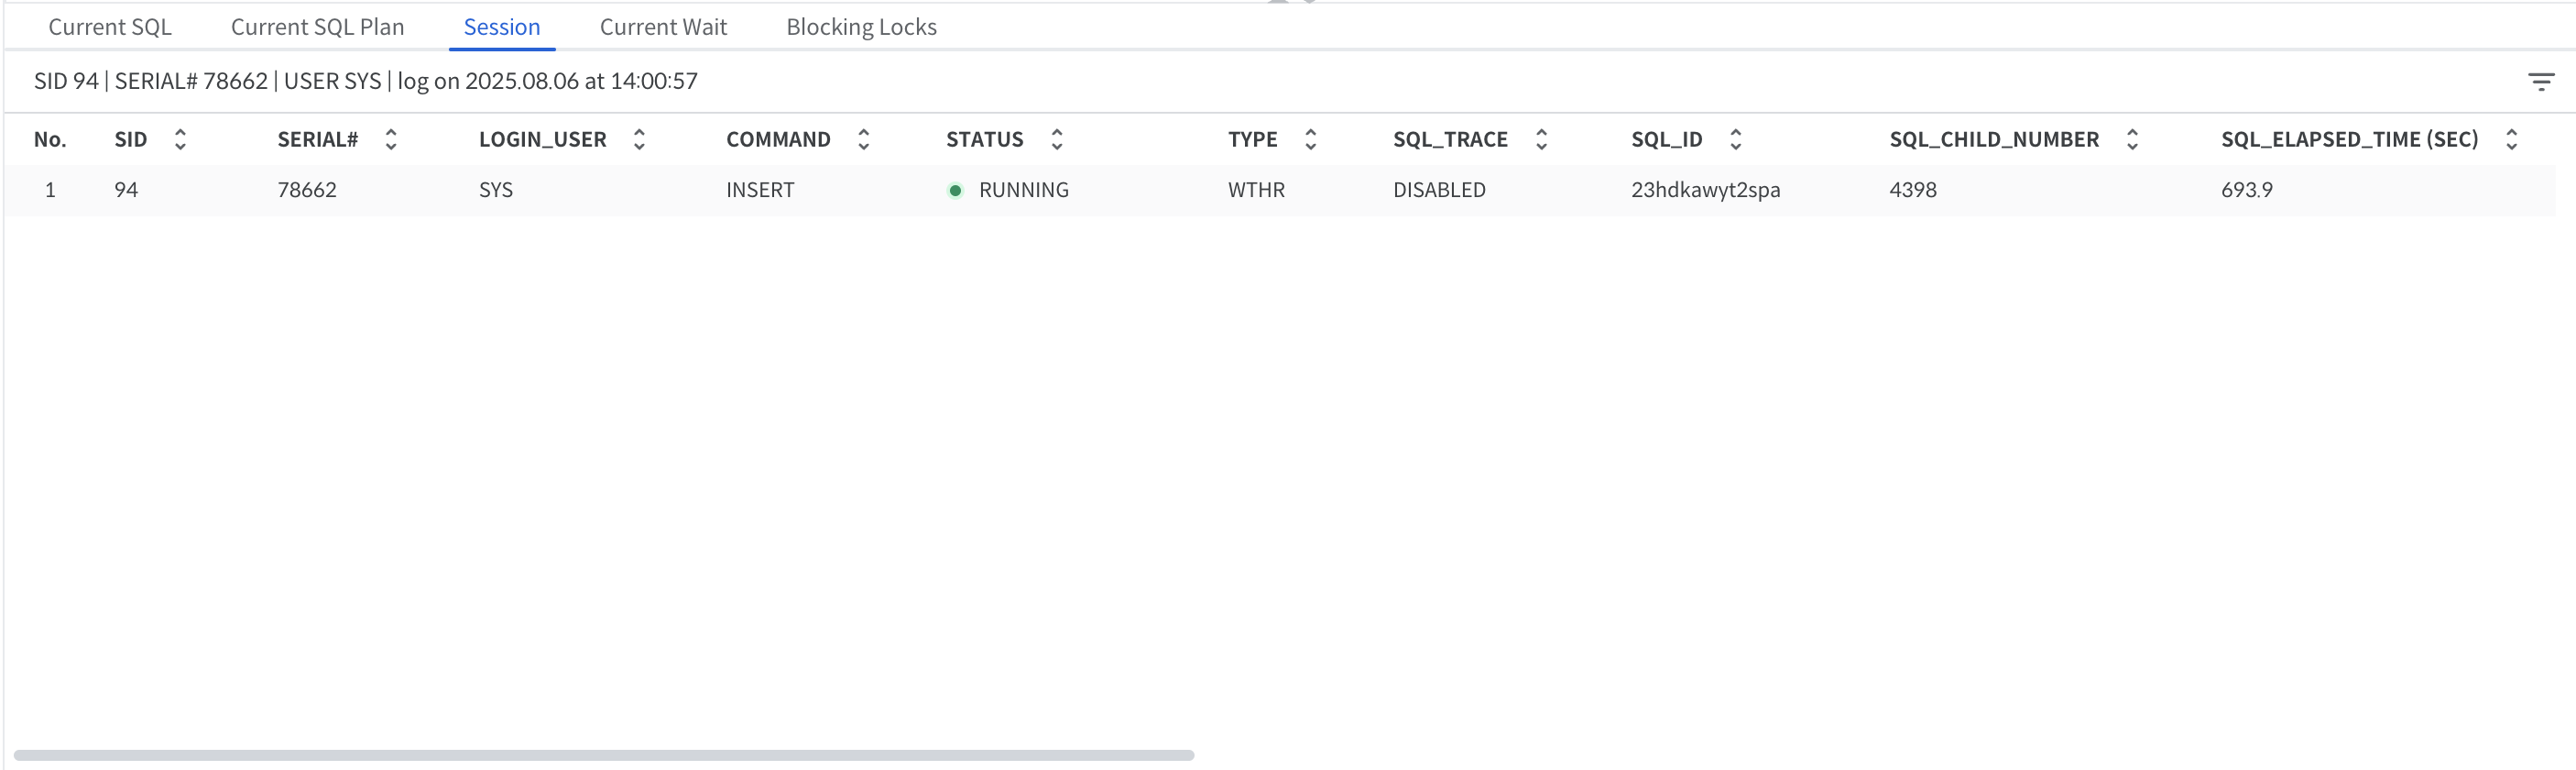Open the column filter icon
2576x770 pixels.
tap(2540, 82)
